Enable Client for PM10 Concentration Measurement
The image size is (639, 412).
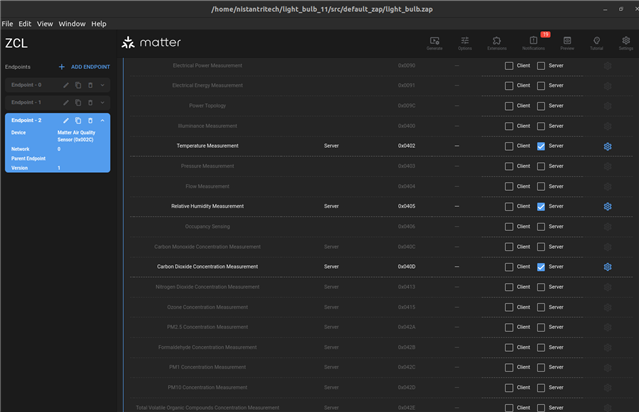click(509, 388)
